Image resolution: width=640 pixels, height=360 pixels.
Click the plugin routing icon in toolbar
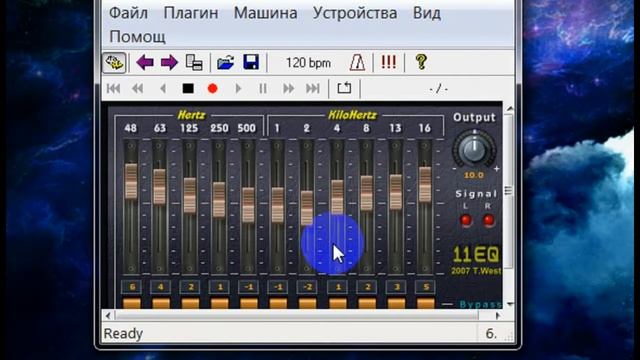(113, 63)
